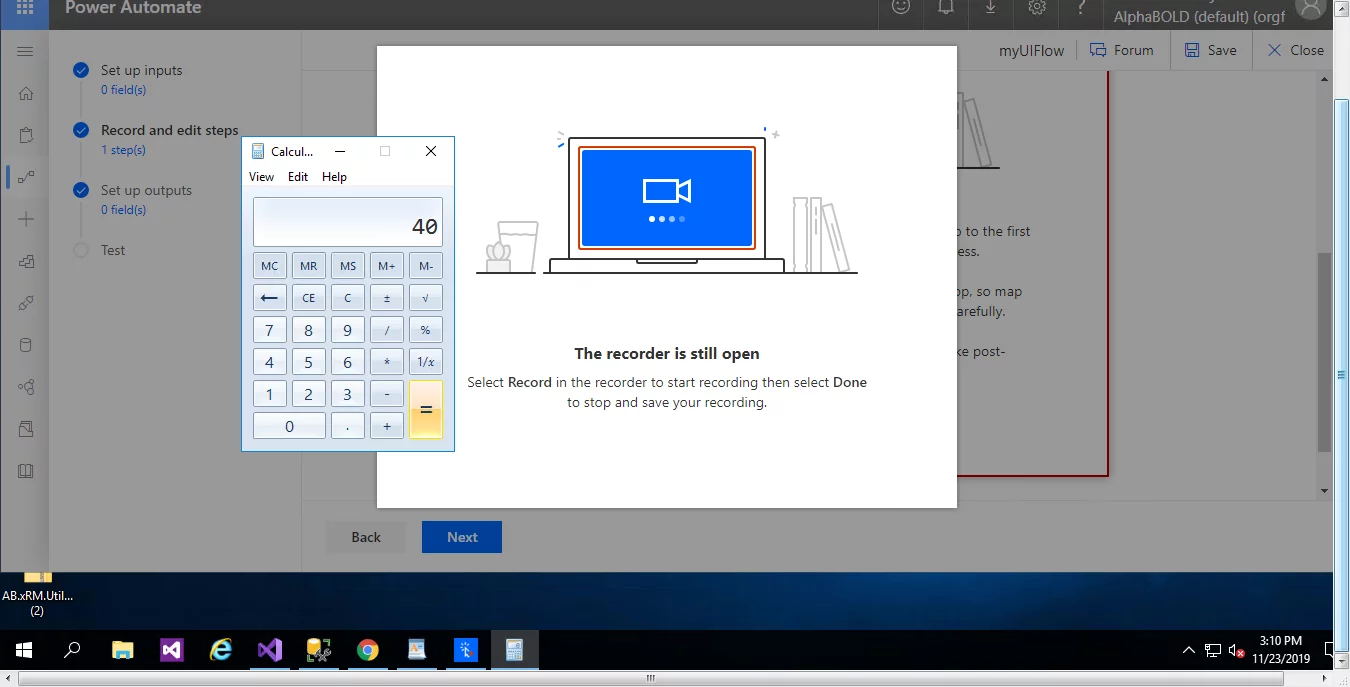Click Calculator plus-minus sign button
This screenshot has height=687, width=1350.
pos(387,298)
